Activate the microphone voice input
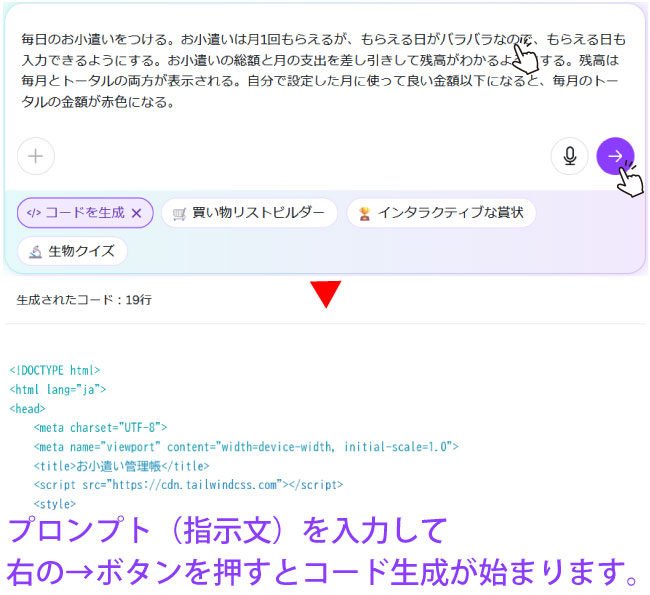The height and width of the screenshot is (595, 650). click(570, 156)
